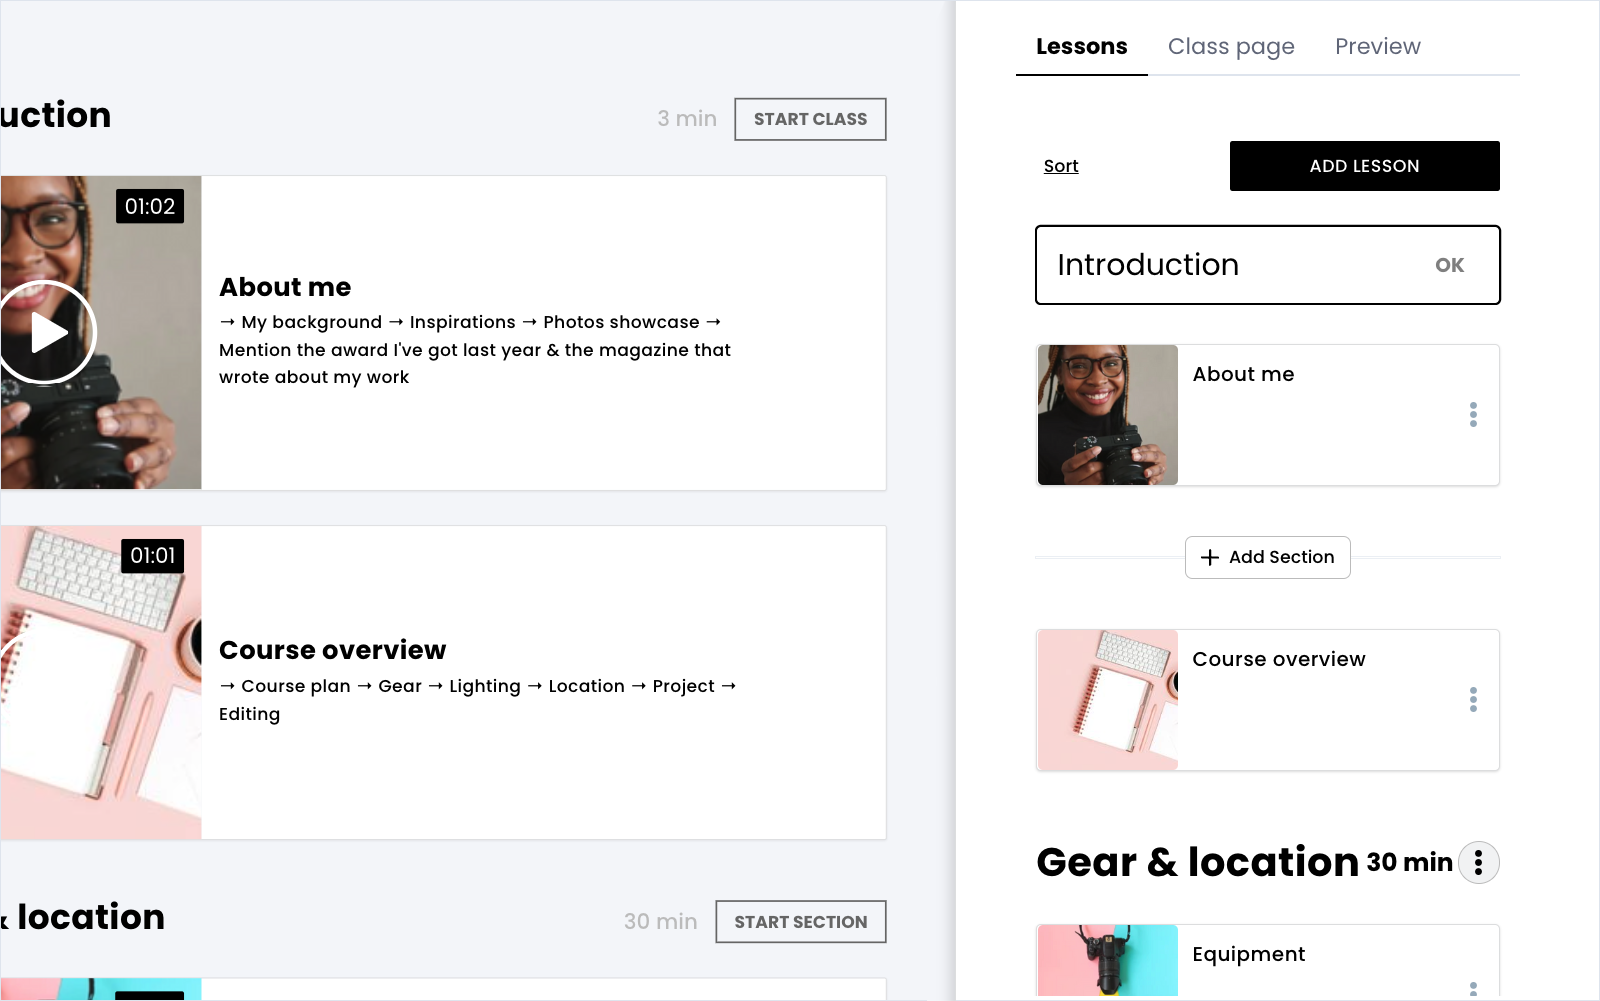This screenshot has width=1600, height=1001.
Task: Open Gear & location section options menu
Action: coord(1478,863)
